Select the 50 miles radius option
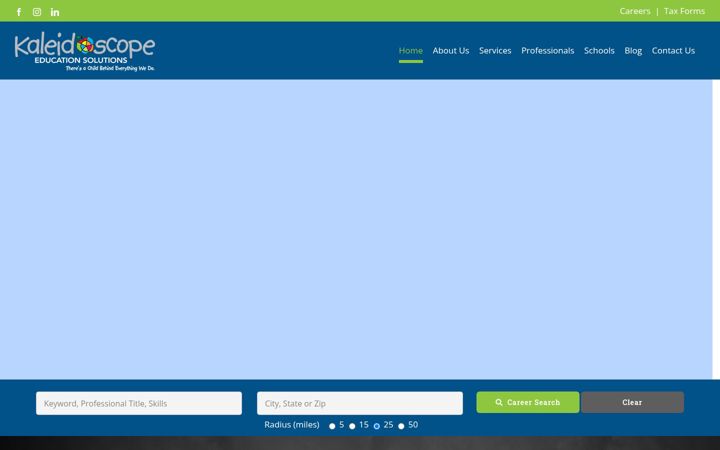720x450 pixels. (x=401, y=426)
